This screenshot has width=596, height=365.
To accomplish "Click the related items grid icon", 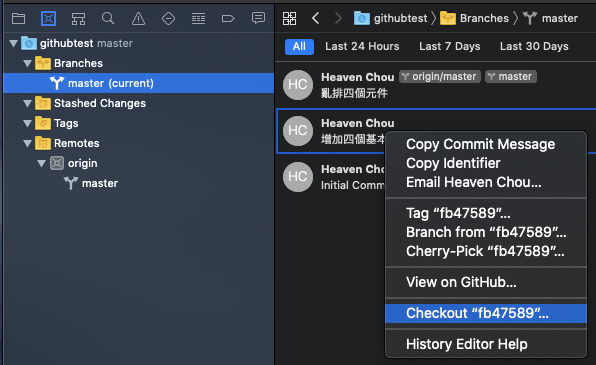I will point(289,18).
